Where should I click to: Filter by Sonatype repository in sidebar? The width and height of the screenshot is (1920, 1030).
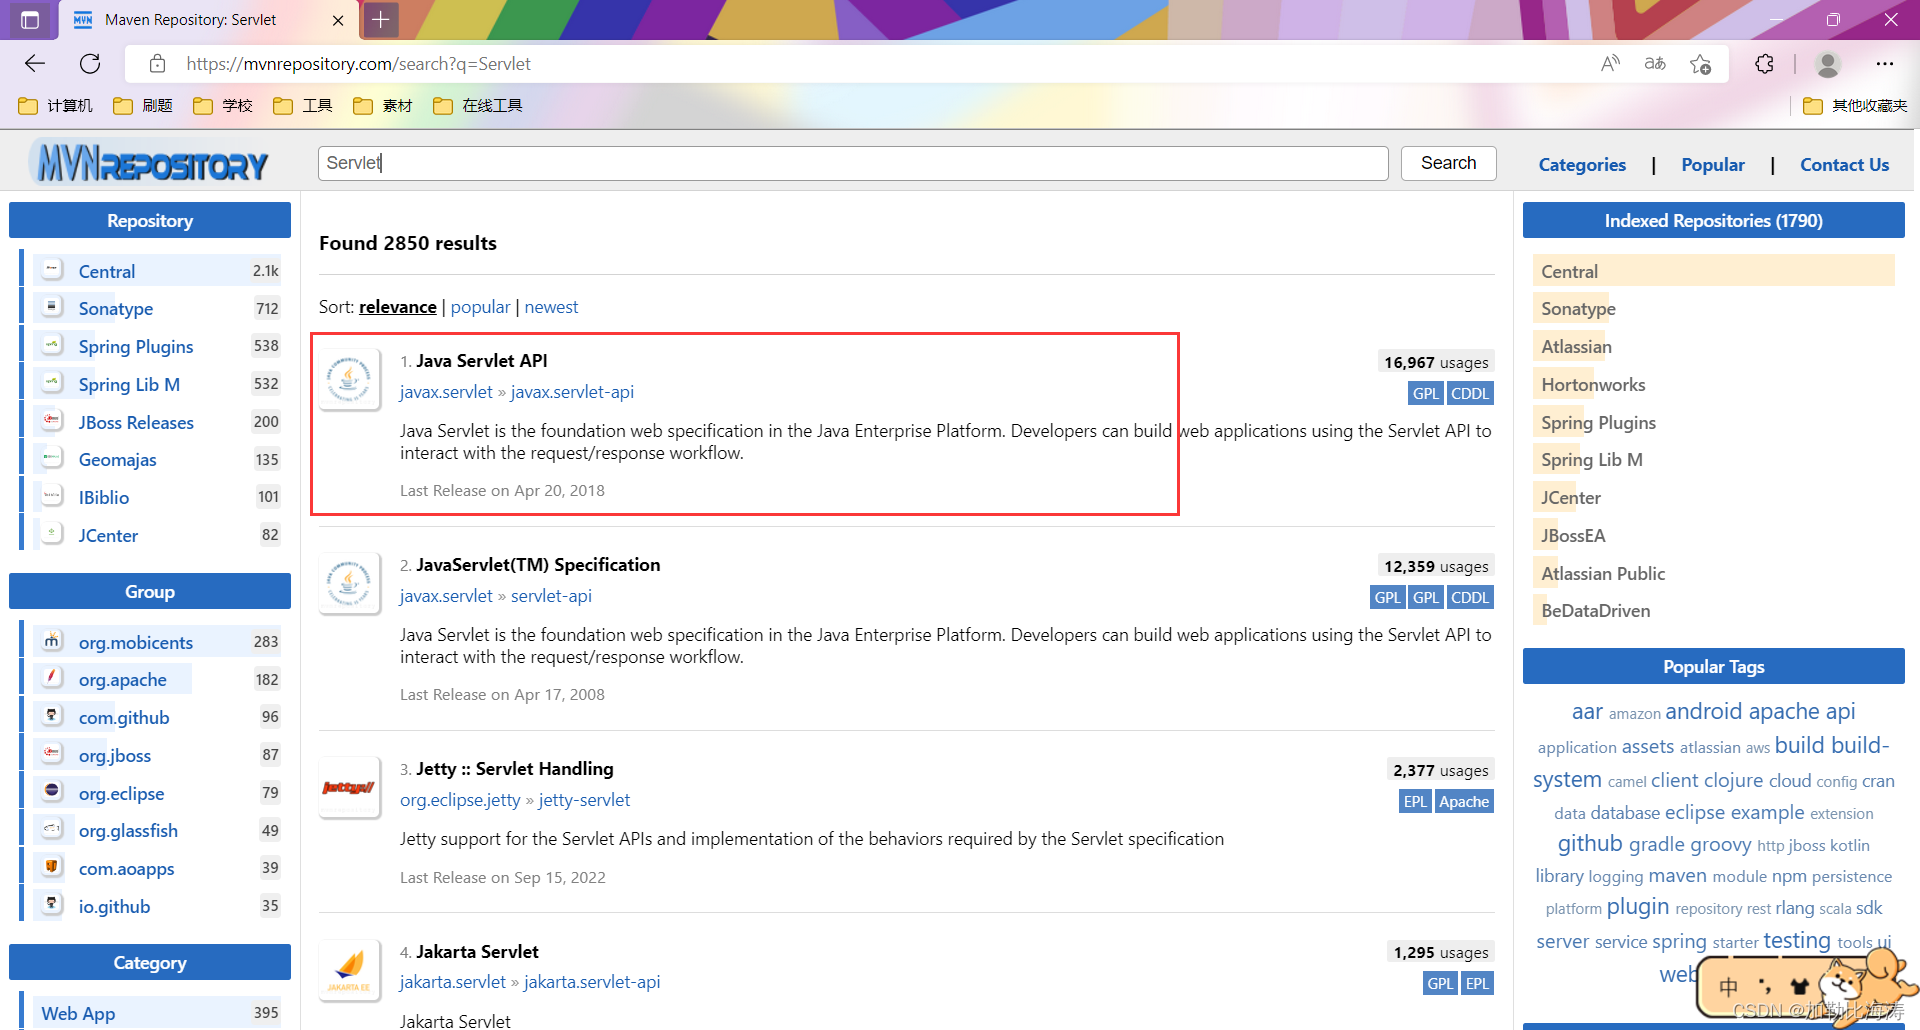coord(116,309)
